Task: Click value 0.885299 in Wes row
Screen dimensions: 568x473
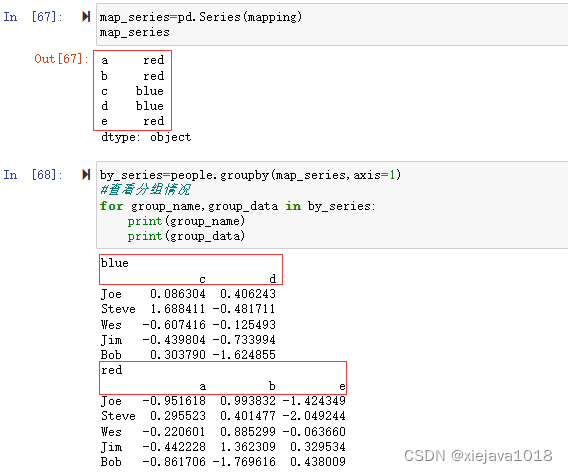Action: (x=248, y=432)
